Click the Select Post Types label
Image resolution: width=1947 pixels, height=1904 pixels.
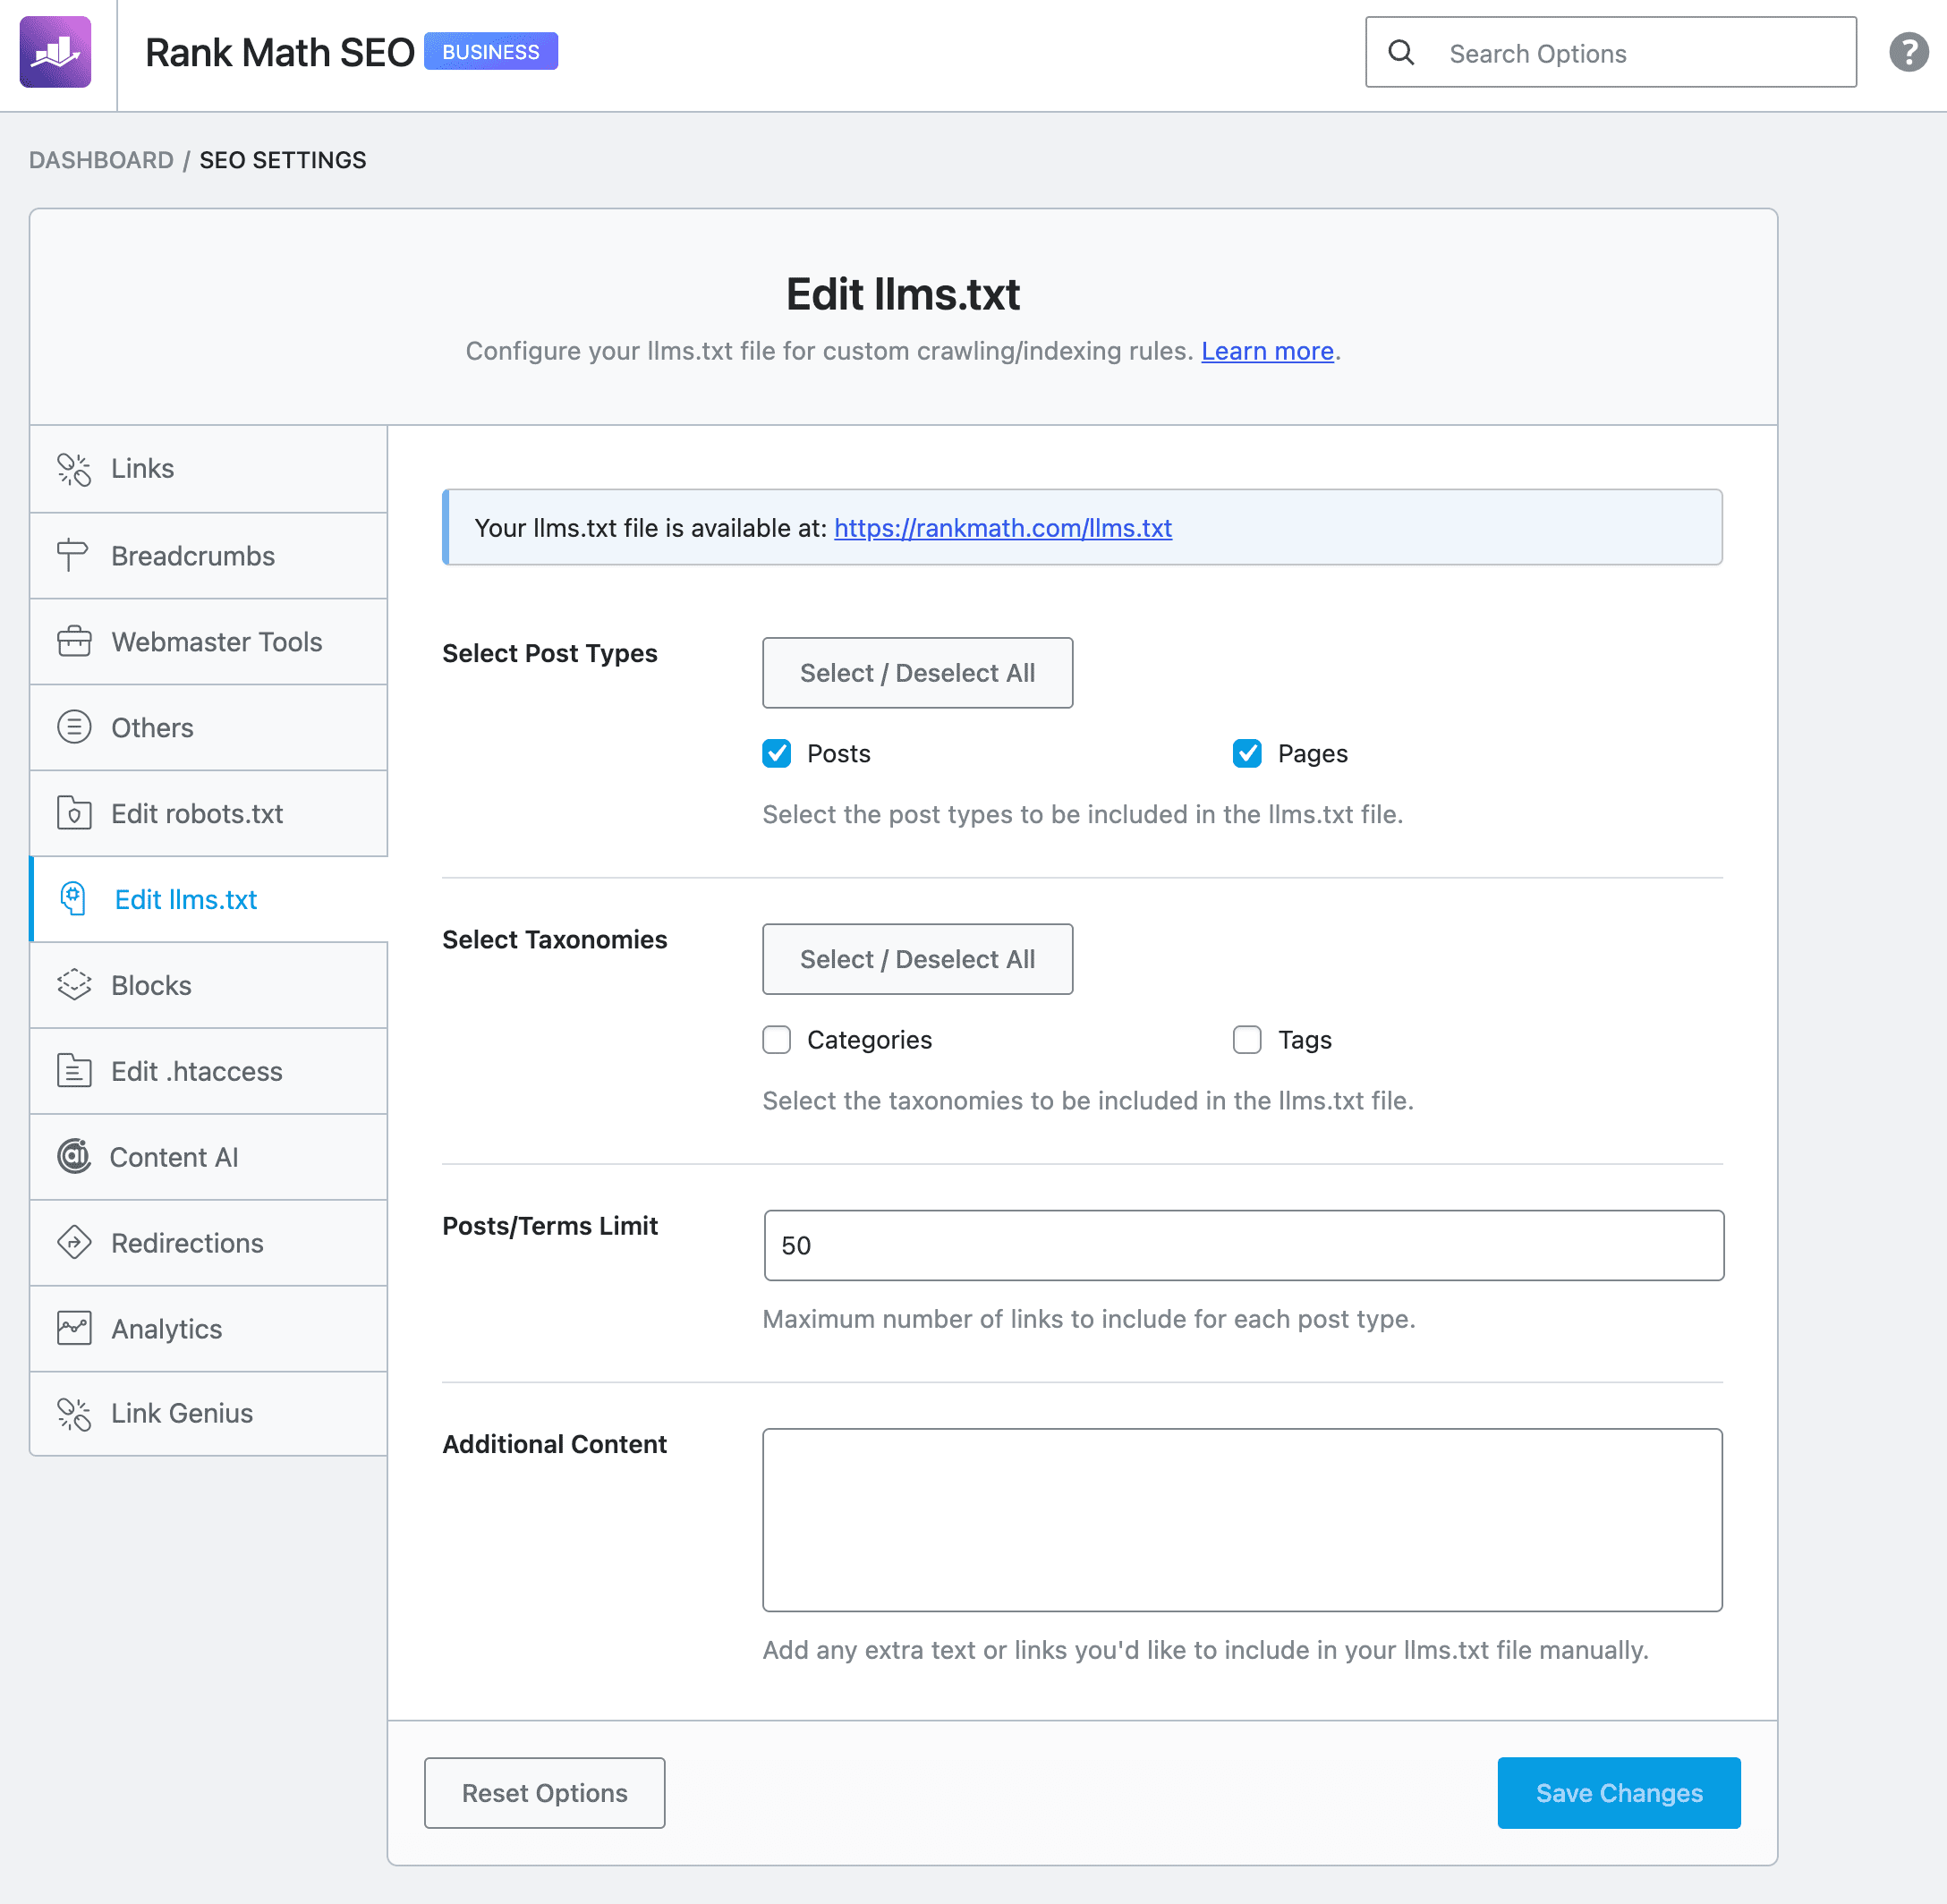(x=550, y=653)
